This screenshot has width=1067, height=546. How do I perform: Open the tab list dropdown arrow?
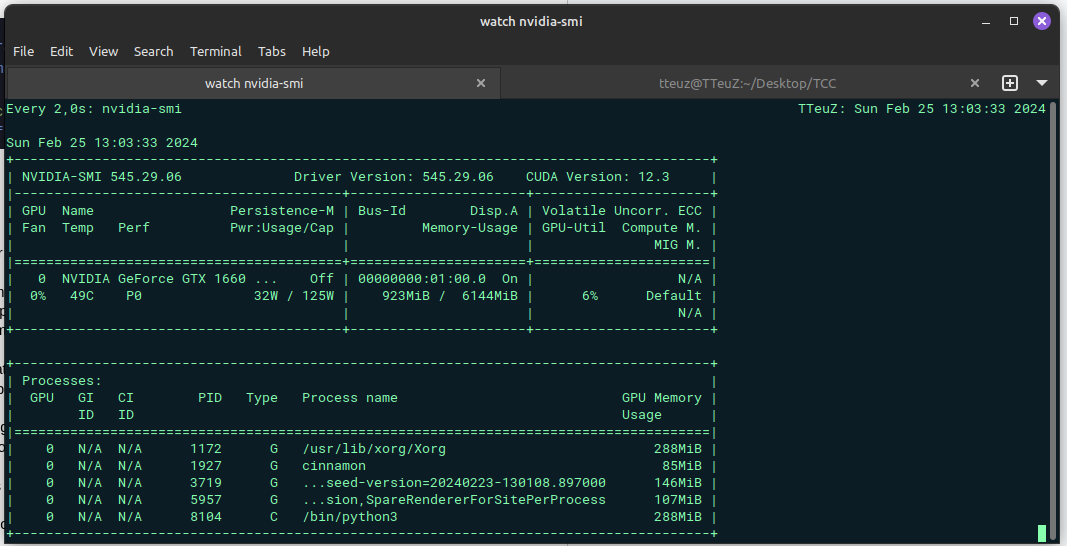click(1041, 83)
